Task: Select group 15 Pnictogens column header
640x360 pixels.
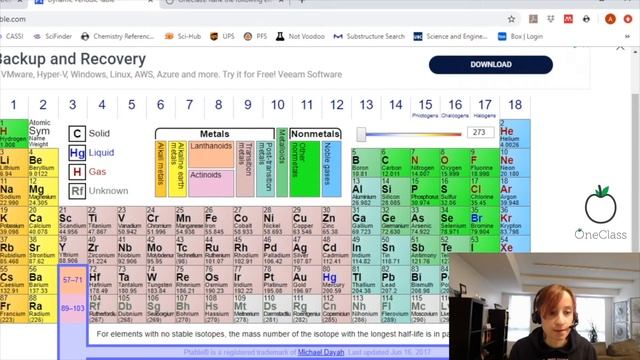Action: coord(425,107)
